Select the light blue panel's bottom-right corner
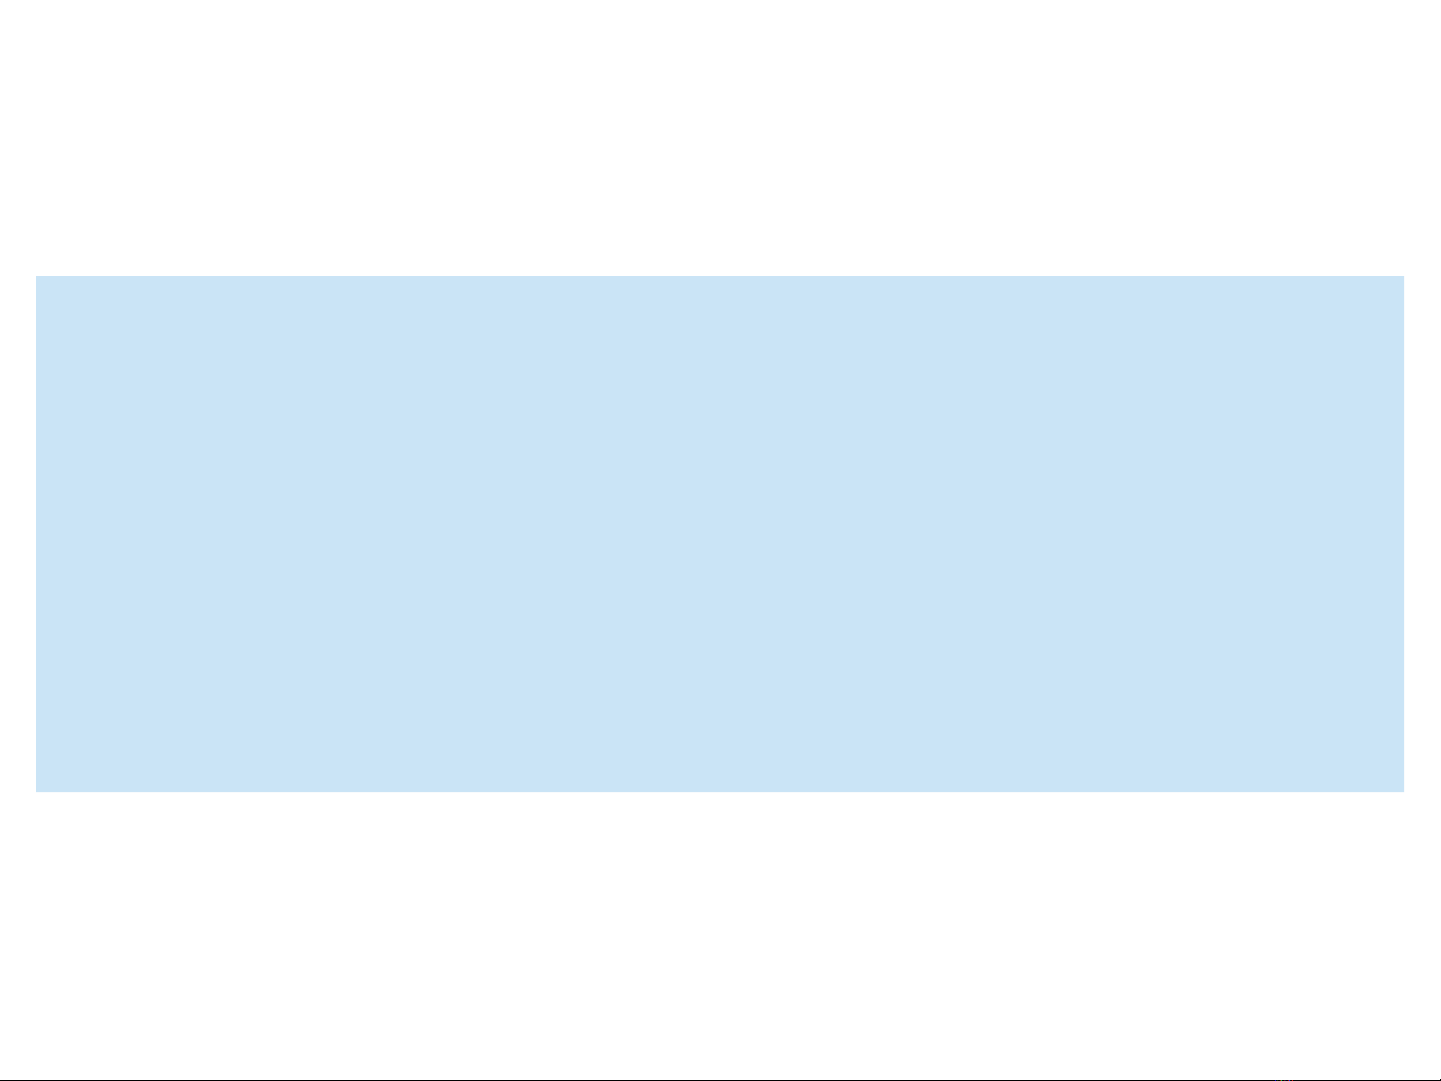1441x1081 pixels. pyautogui.click(x=1404, y=791)
